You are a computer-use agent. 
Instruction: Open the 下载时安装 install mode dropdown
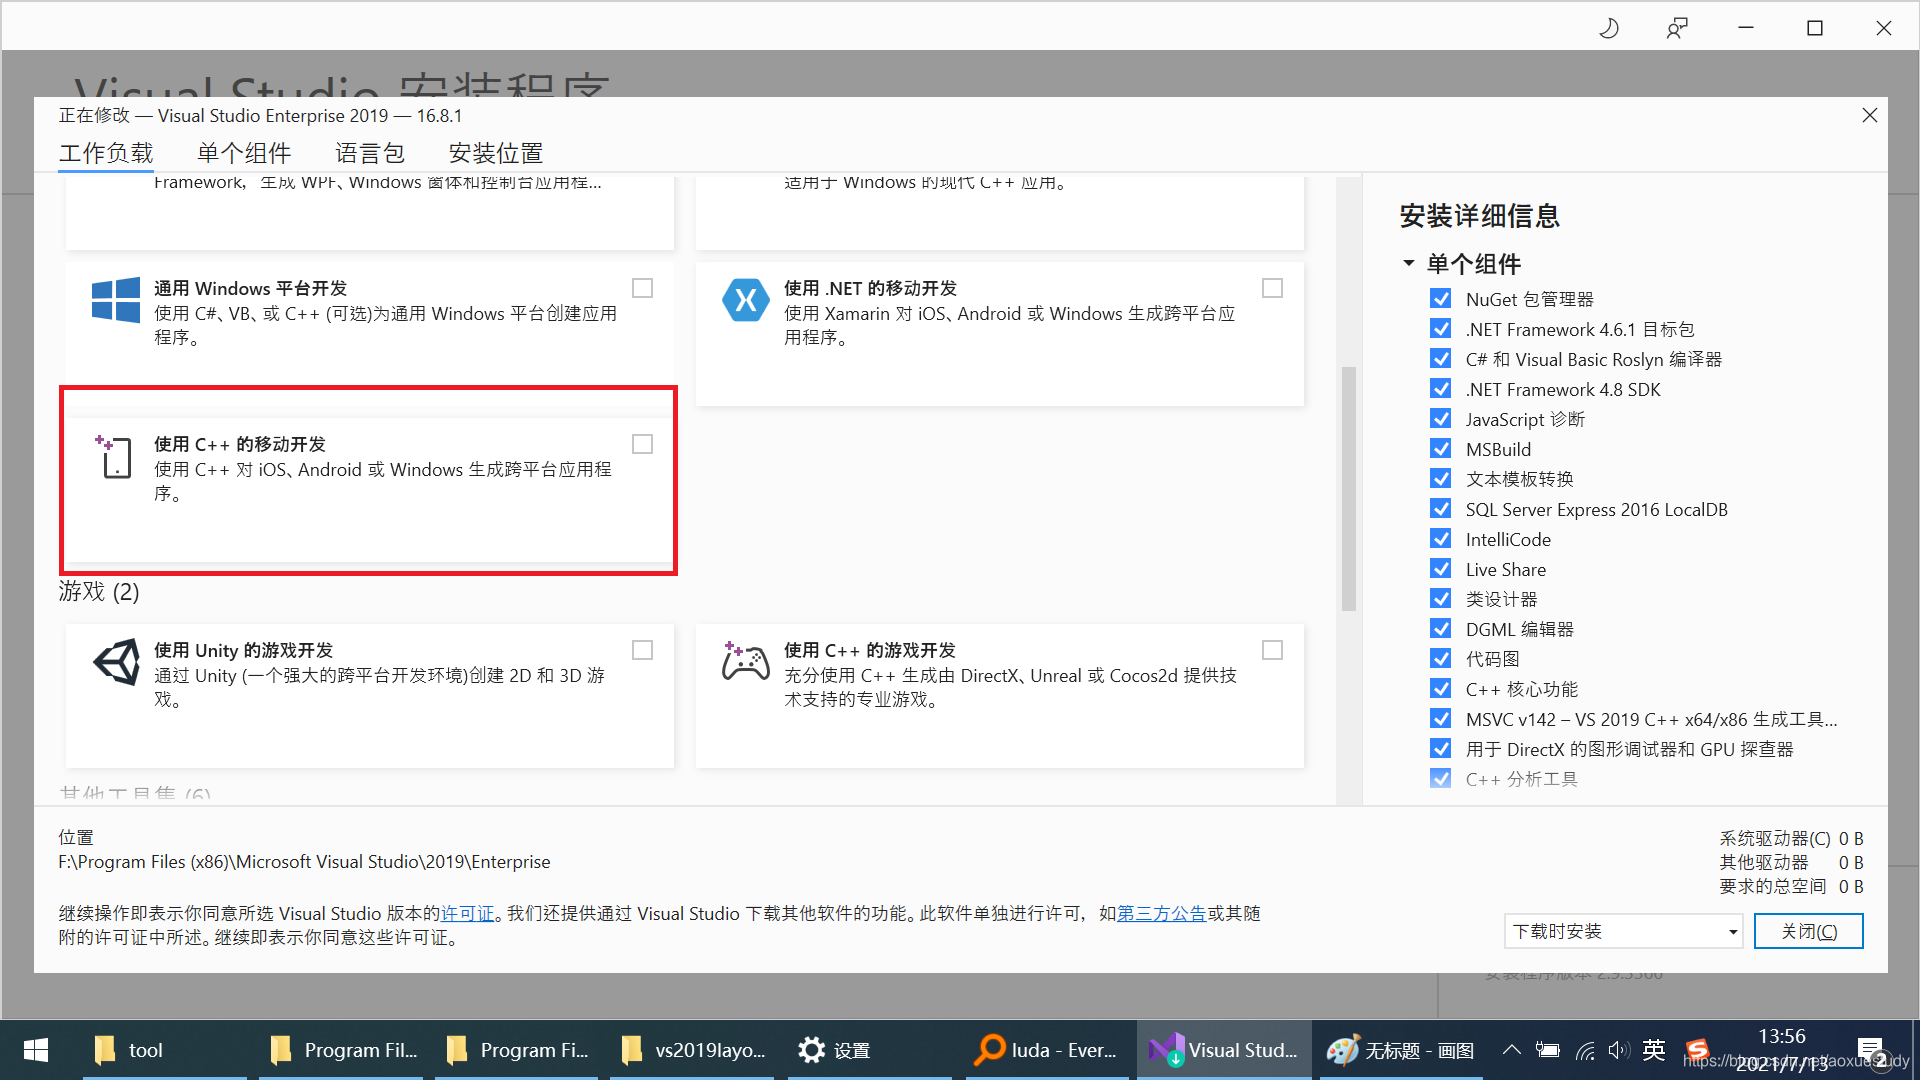[x=1623, y=931]
